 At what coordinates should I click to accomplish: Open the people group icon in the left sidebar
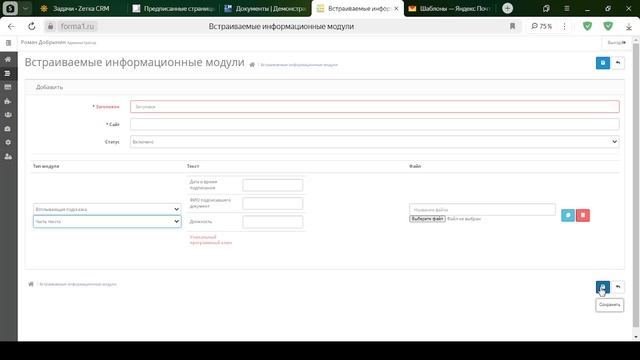[8, 115]
